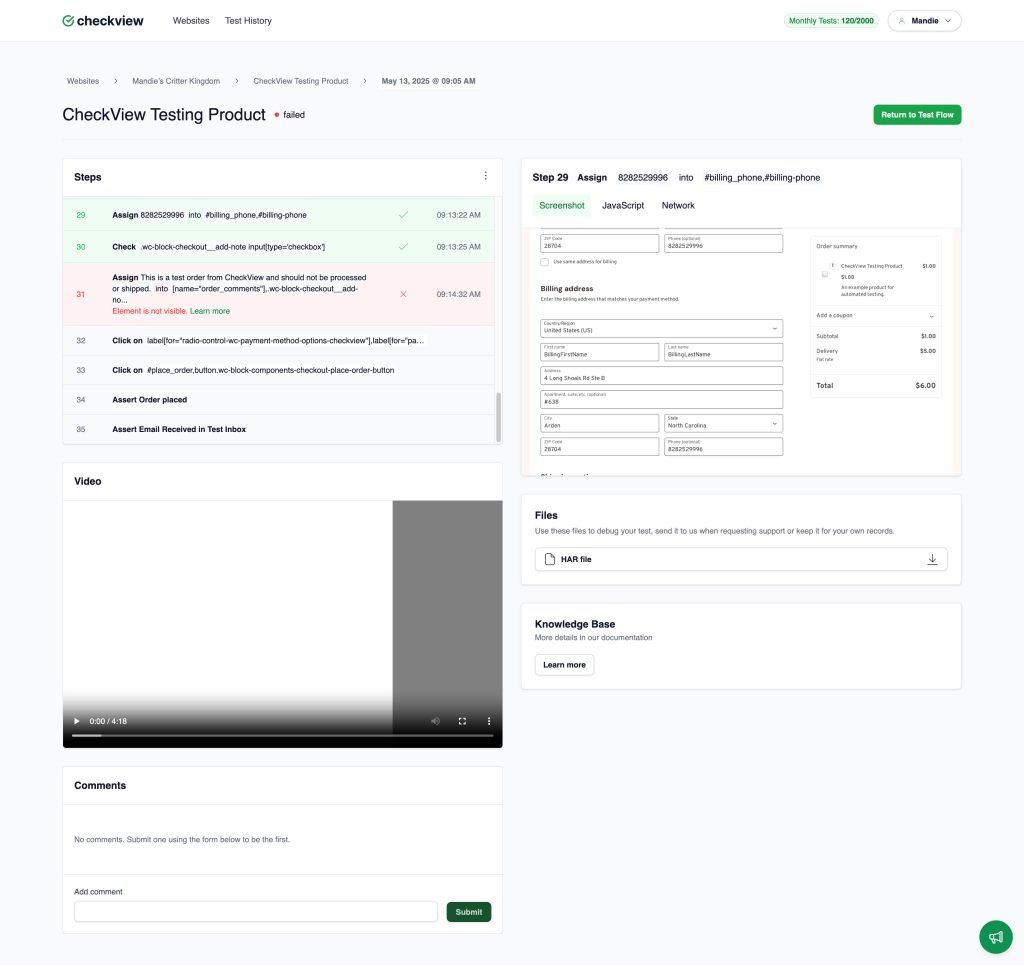Image resolution: width=1024 pixels, height=965 pixels.
Task: Click the 09:14:32 AM timestamp
Action: click(x=458, y=294)
